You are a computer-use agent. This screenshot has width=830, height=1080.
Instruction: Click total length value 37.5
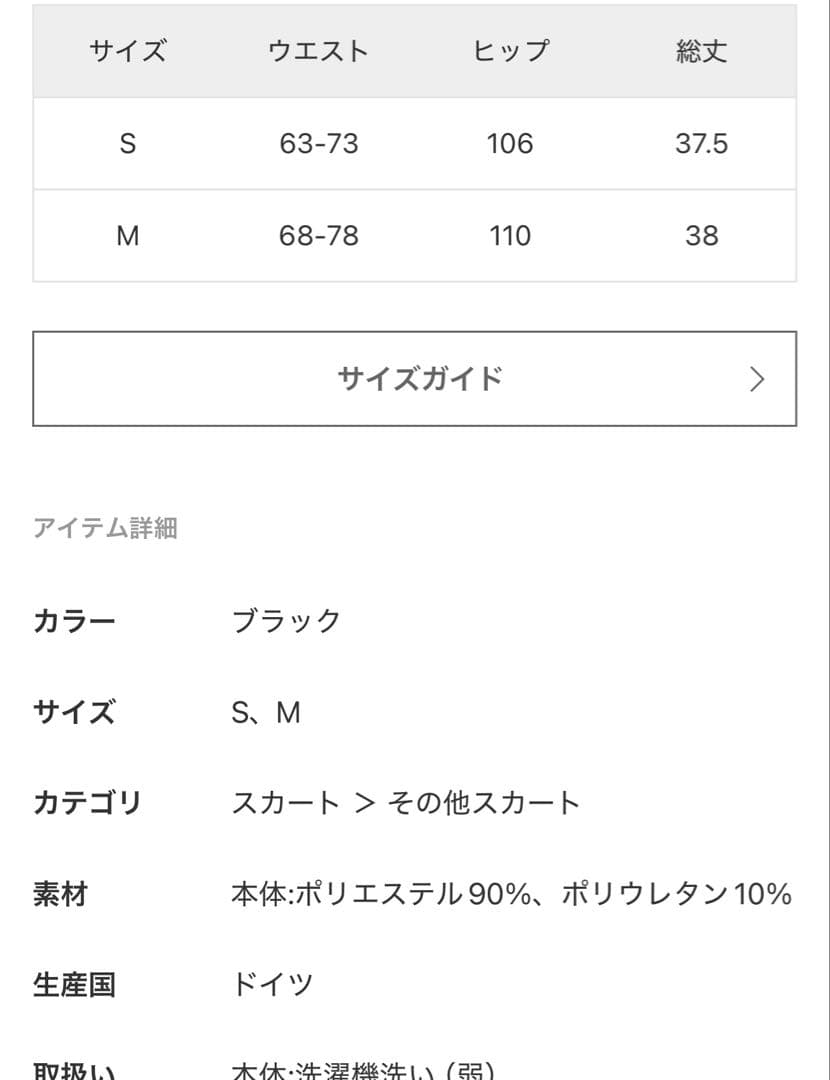click(x=701, y=144)
